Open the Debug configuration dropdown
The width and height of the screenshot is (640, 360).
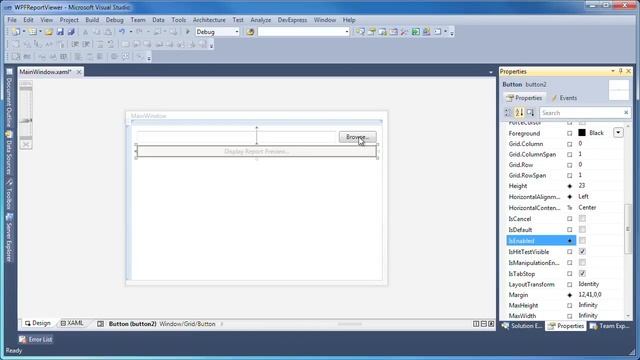[x=236, y=32]
